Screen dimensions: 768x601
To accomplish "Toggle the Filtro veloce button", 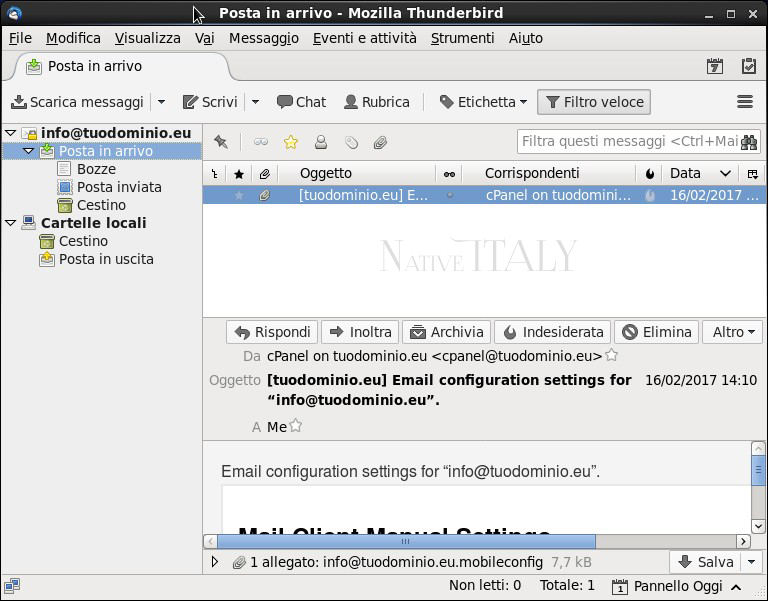I will [x=594, y=102].
